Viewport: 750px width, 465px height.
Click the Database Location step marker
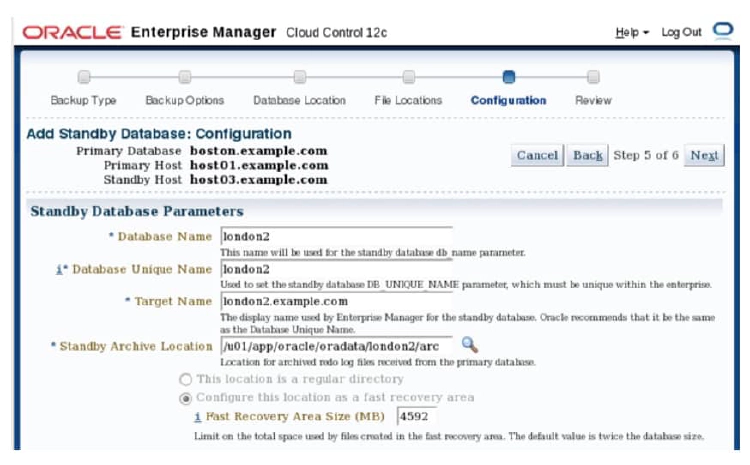tap(300, 77)
